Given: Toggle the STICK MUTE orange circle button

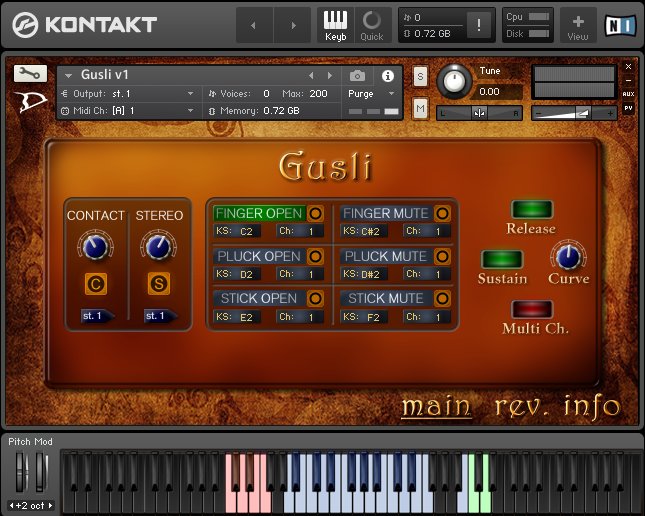Looking at the screenshot, I should pyautogui.click(x=443, y=298).
